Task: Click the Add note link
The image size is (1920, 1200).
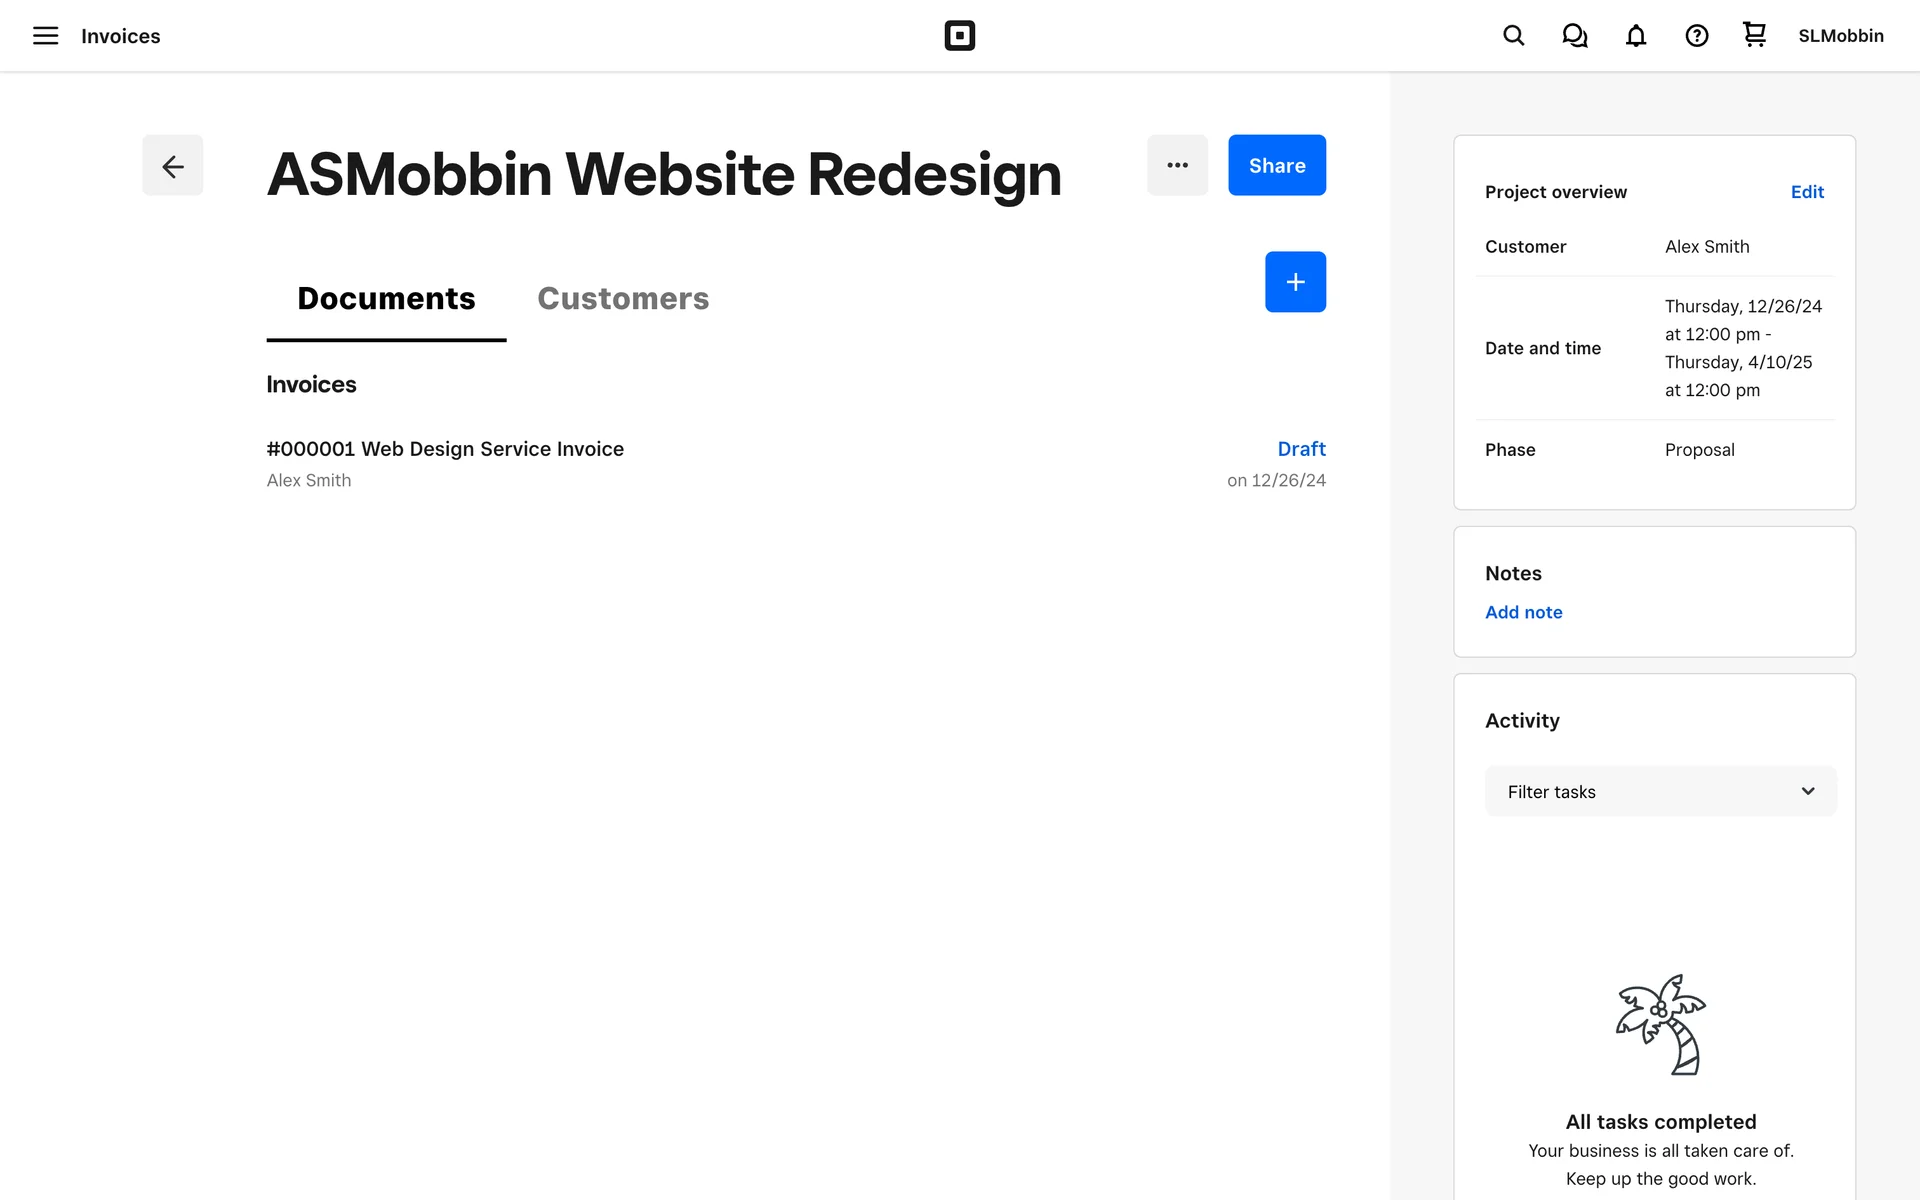Action: [1523, 612]
